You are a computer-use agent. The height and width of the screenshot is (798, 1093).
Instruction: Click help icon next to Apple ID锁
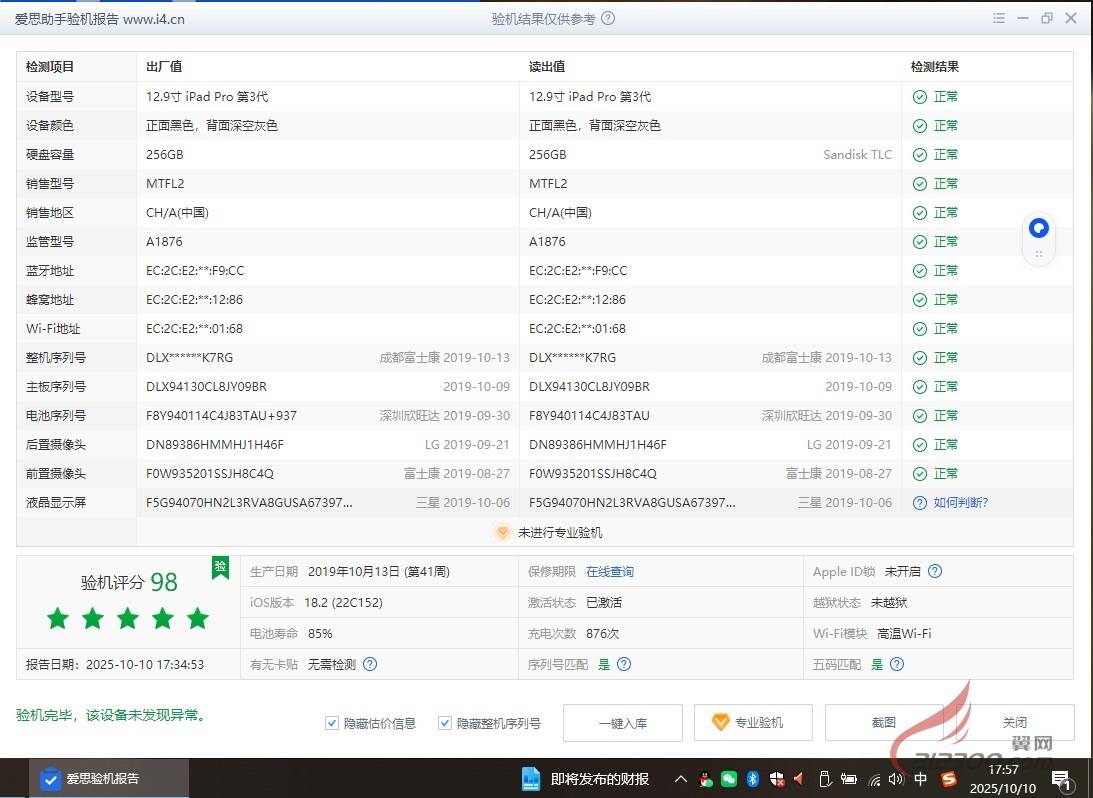(935, 572)
